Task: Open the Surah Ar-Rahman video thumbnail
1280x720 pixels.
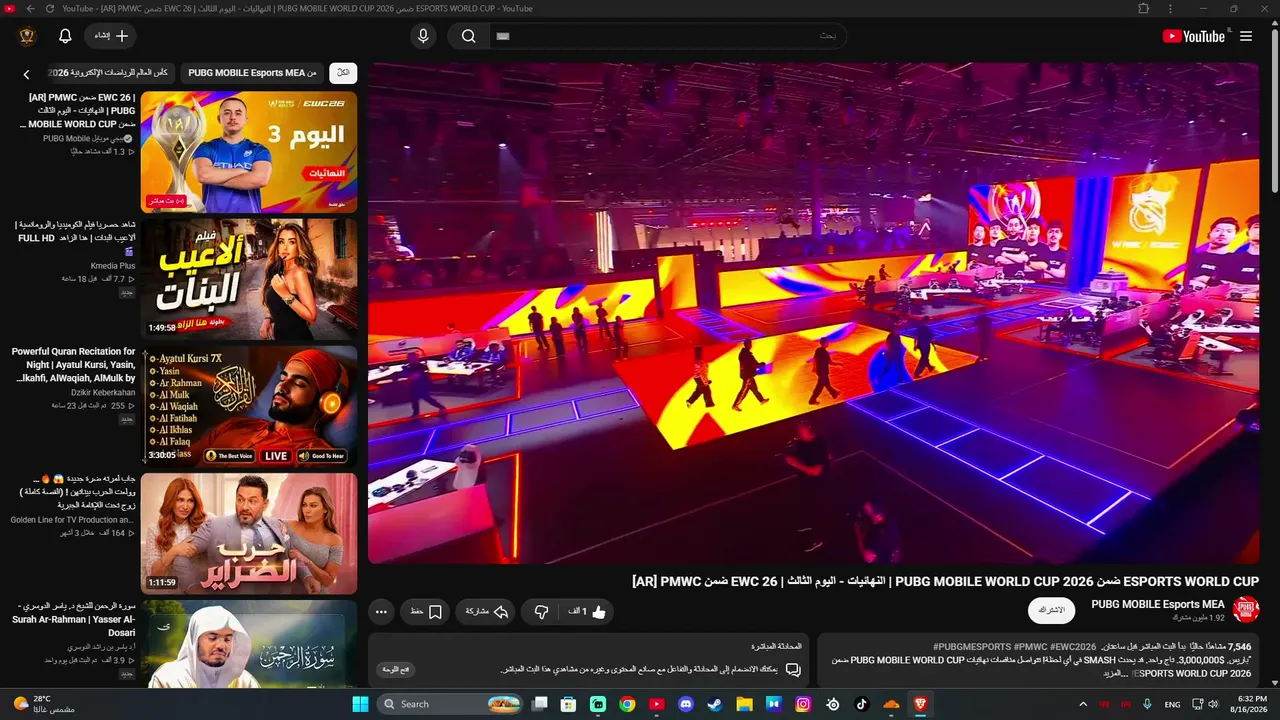Action: tap(249, 644)
